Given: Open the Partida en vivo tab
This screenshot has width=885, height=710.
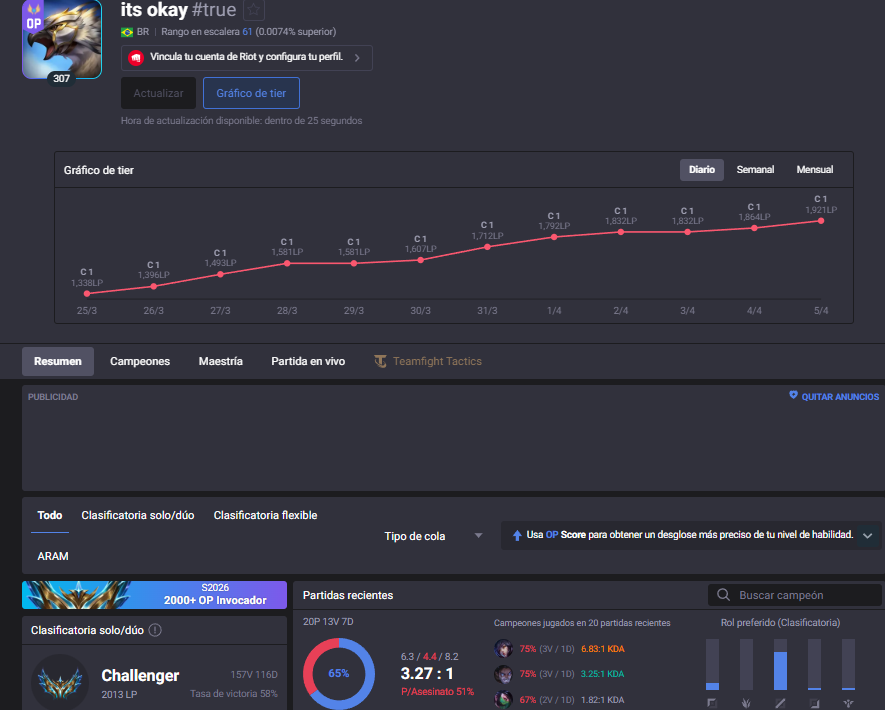Looking at the screenshot, I should pos(308,361).
